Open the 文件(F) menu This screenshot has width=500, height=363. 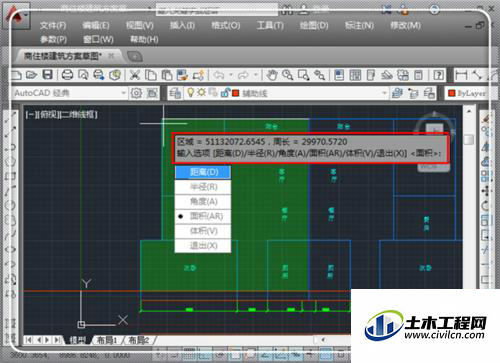click(x=53, y=26)
